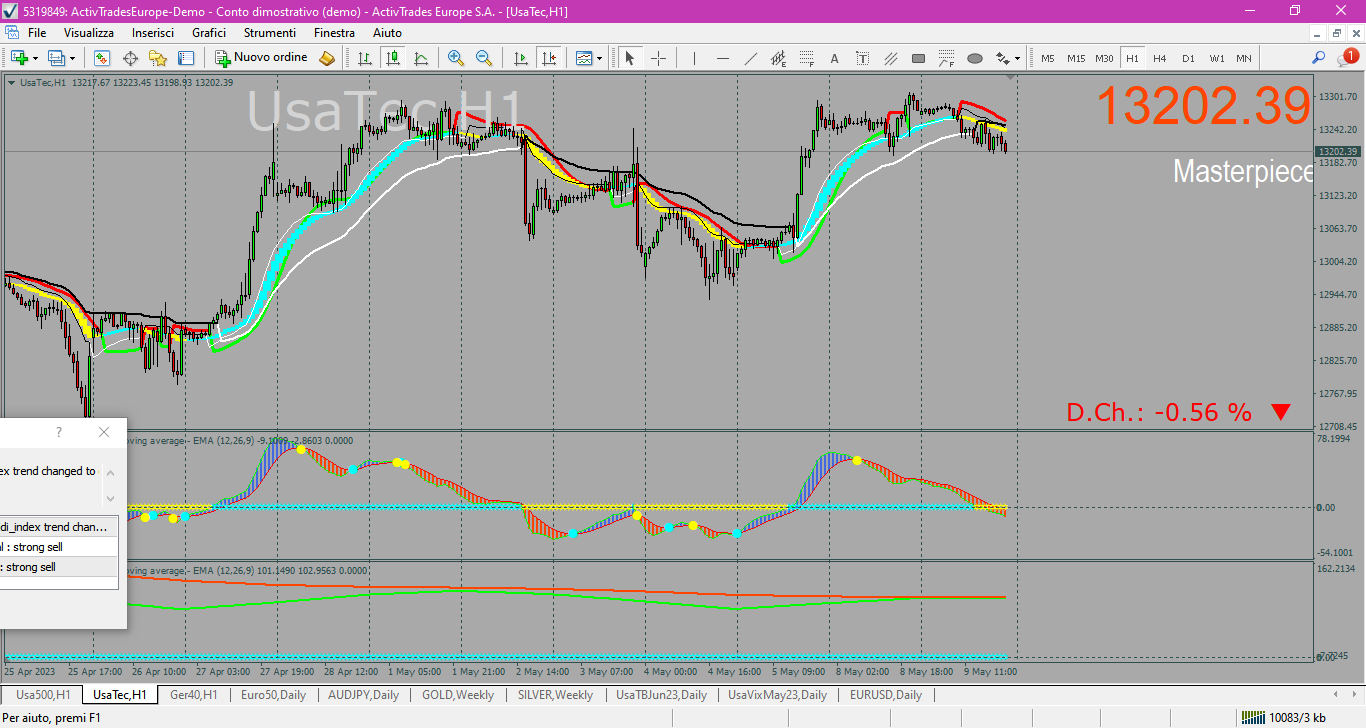This screenshot has height=728, width=1366.
Task: Select the Text Label tool
Action: click(x=862, y=58)
